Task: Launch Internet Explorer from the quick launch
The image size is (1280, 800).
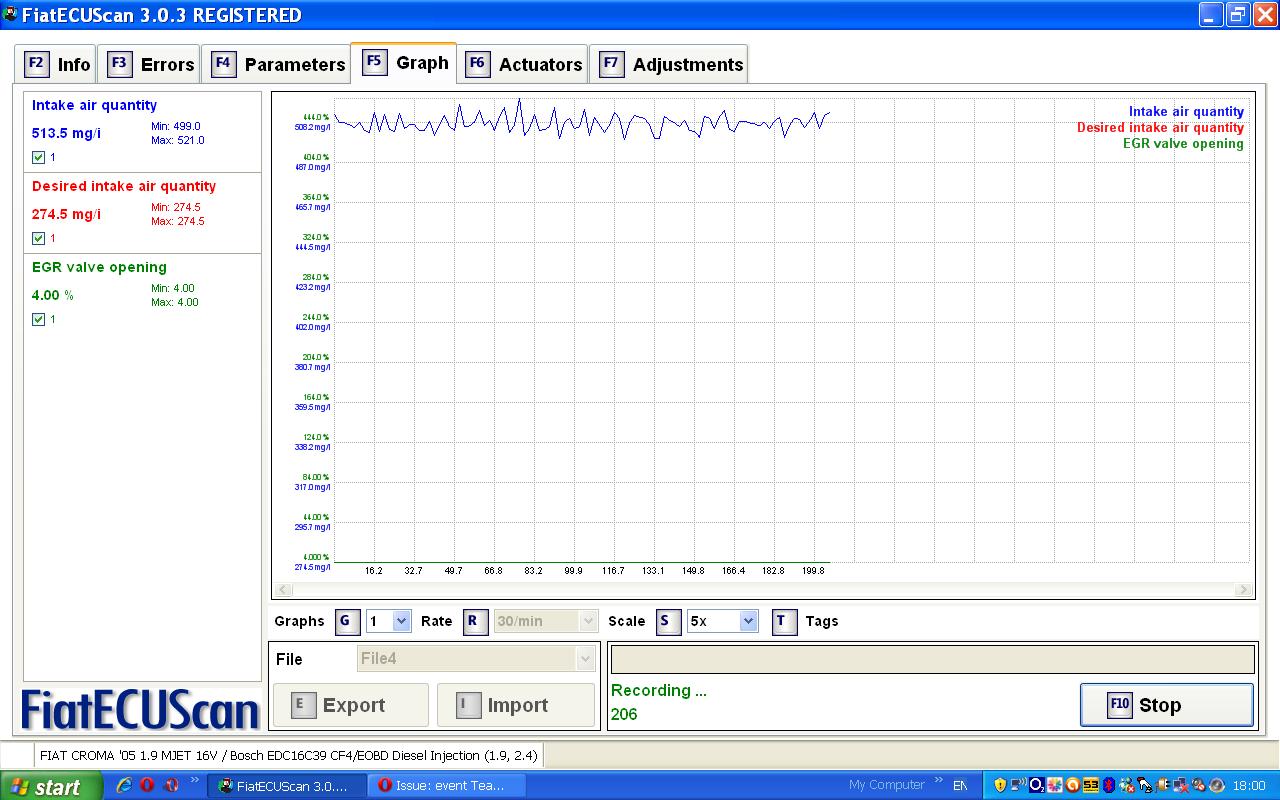Action: point(124,786)
